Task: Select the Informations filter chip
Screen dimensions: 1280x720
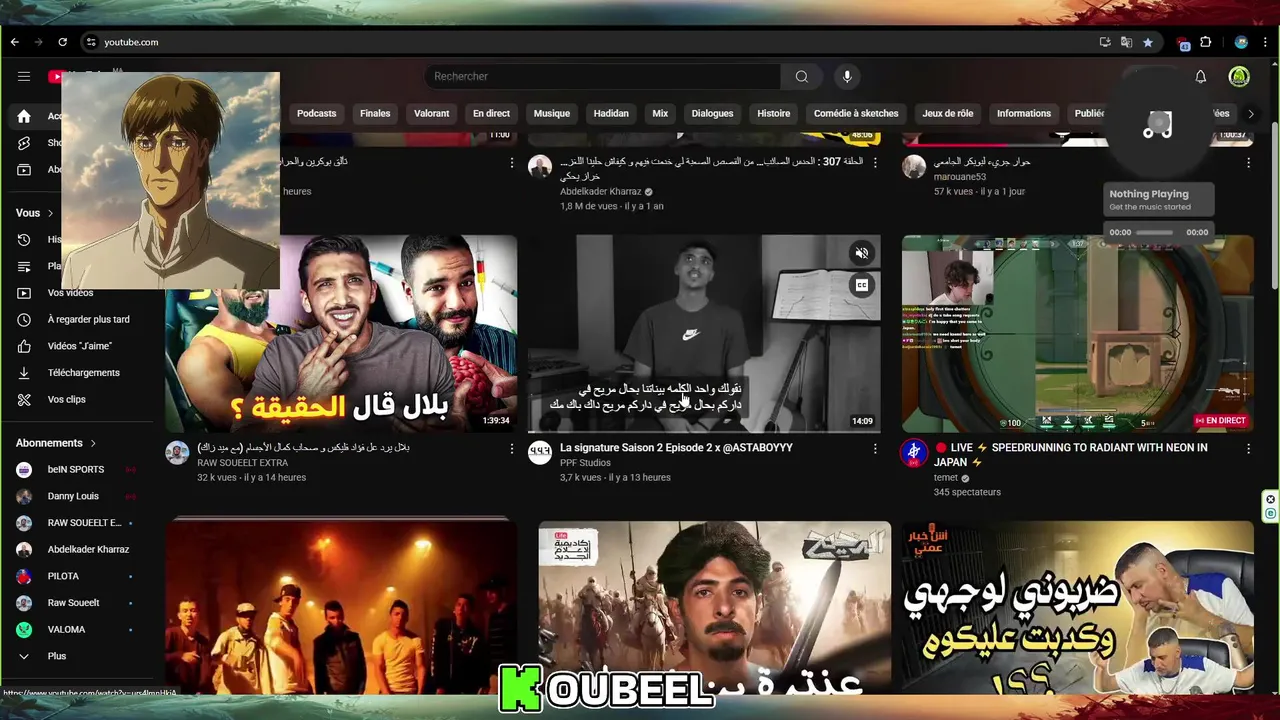Action: (x=1023, y=113)
